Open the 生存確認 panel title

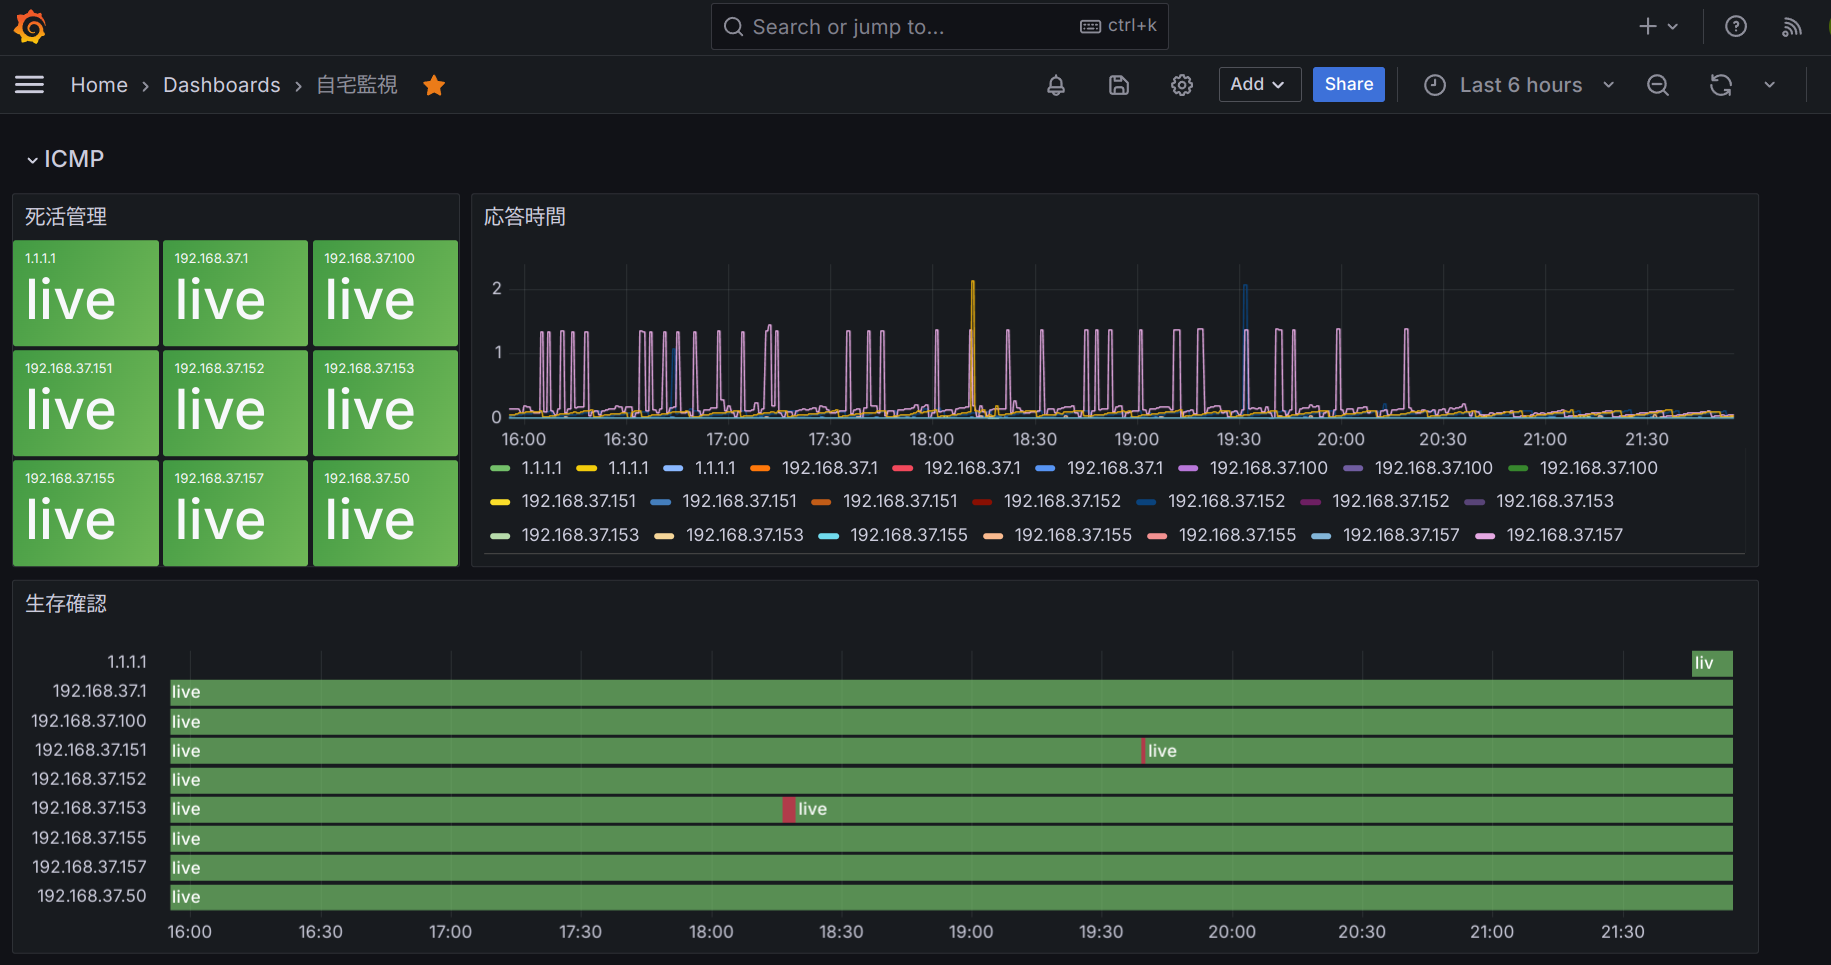point(66,603)
